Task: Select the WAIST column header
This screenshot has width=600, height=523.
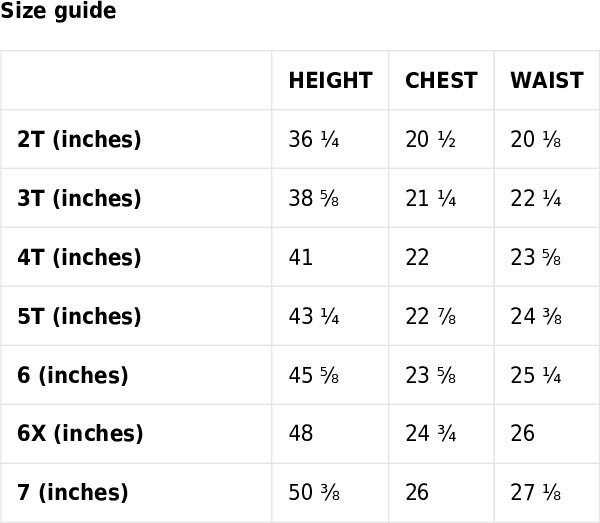Action: click(547, 80)
